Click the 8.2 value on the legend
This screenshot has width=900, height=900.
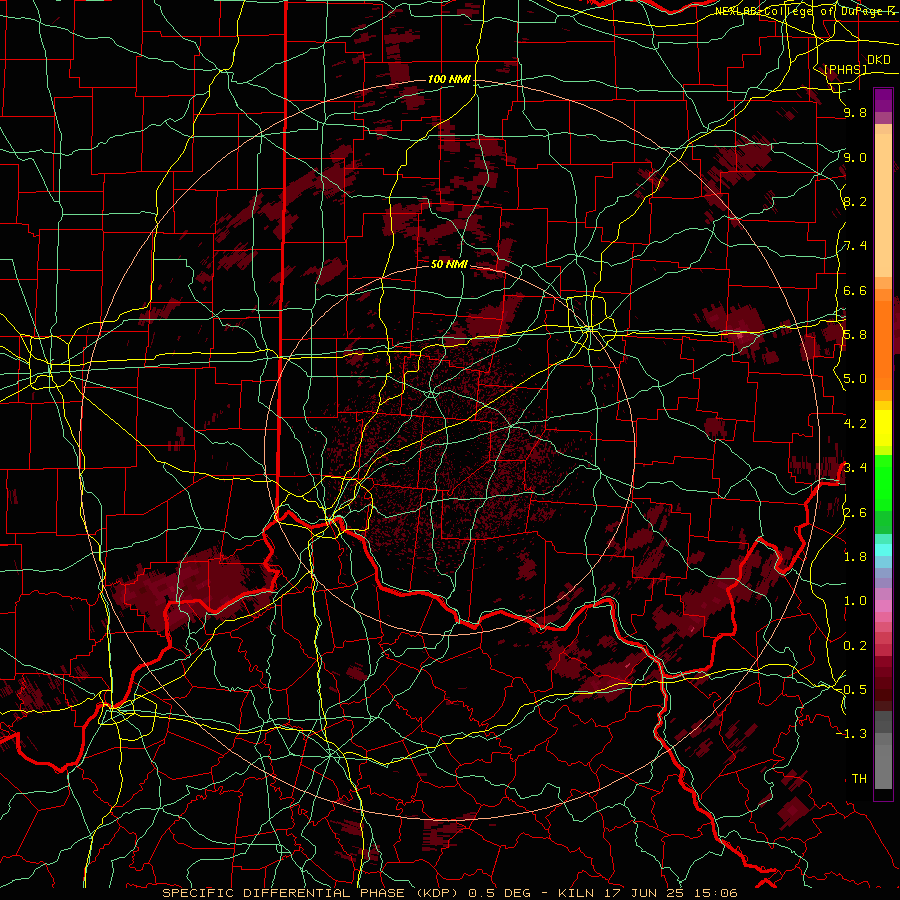pos(855,201)
